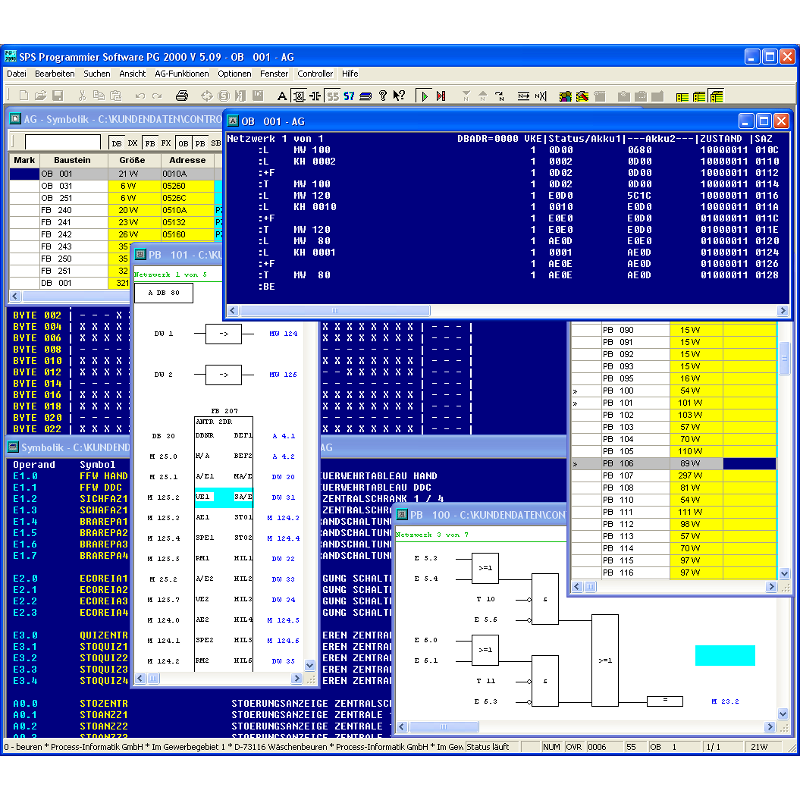Open the Suchen menu
Viewport: 800px width, 800px height.
point(97,73)
